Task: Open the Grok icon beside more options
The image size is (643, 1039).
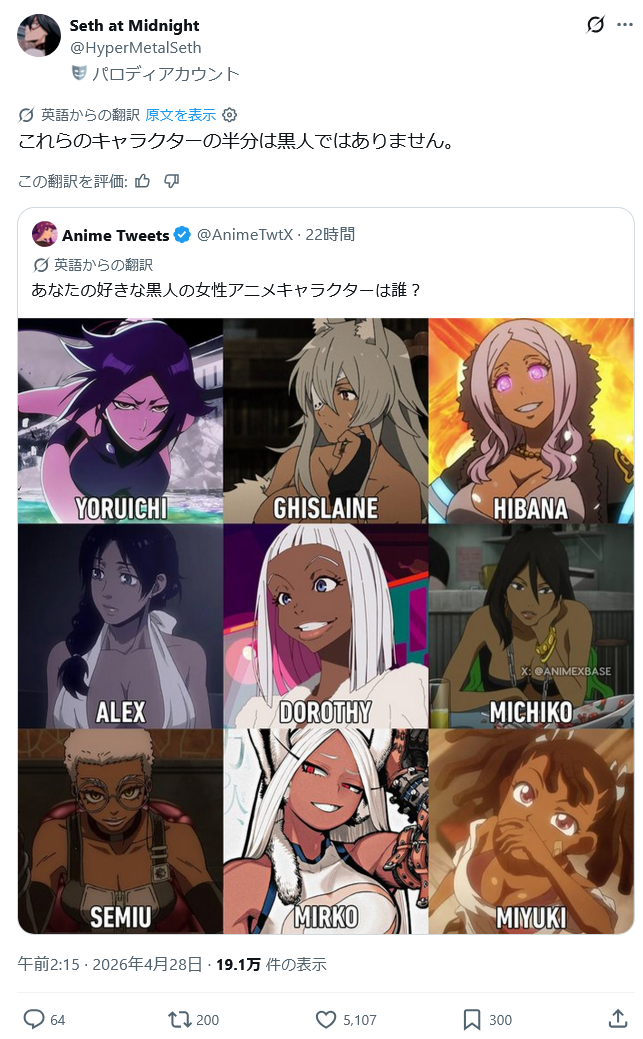Action: pos(595,25)
